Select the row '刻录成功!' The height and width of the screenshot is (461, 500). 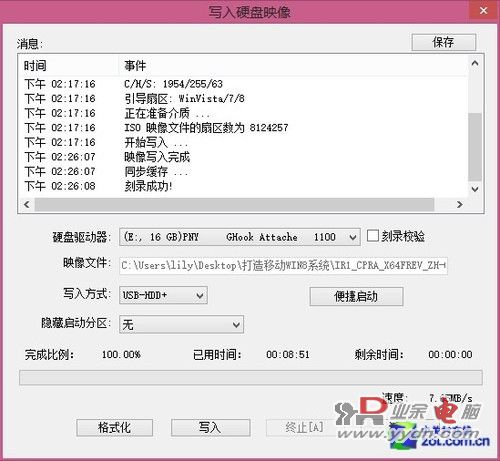click(x=243, y=186)
